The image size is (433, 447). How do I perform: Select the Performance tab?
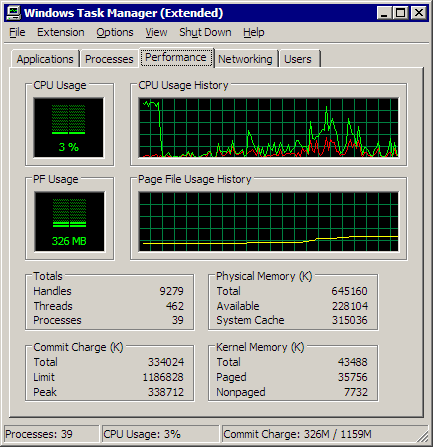(x=176, y=57)
